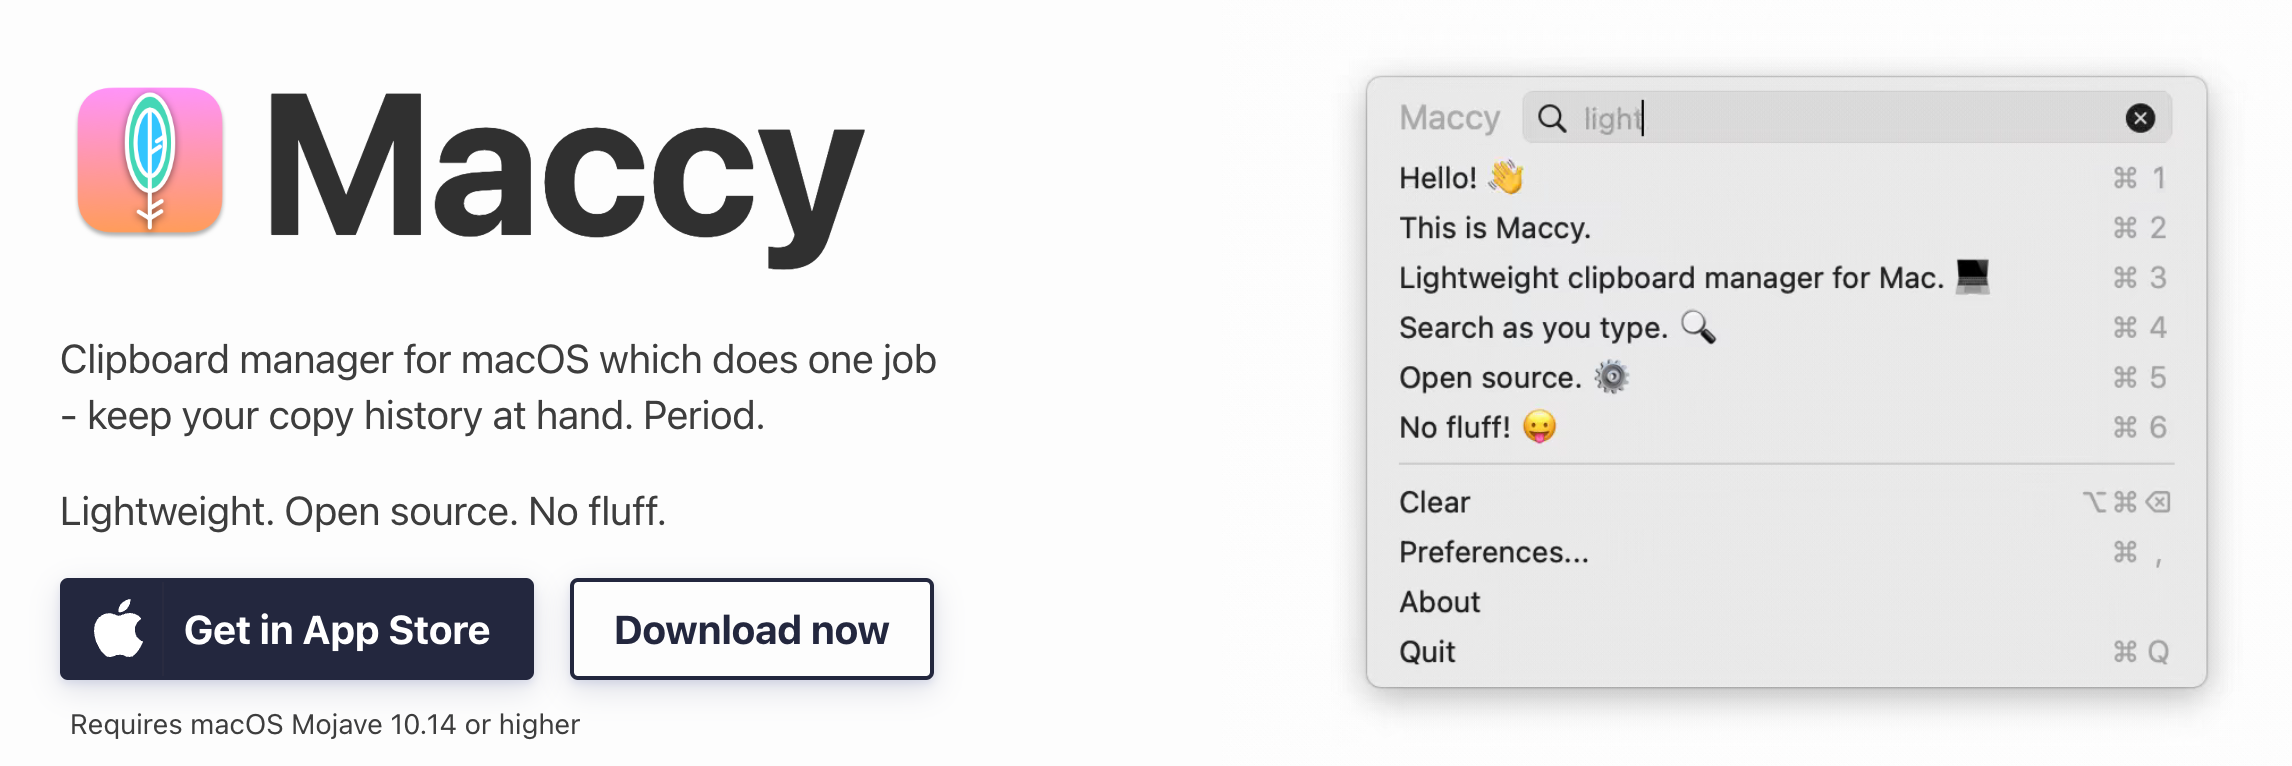The image size is (2292, 766).
Task: Click the waving hand emoji beside Hello!
Action: [1506, 177]
